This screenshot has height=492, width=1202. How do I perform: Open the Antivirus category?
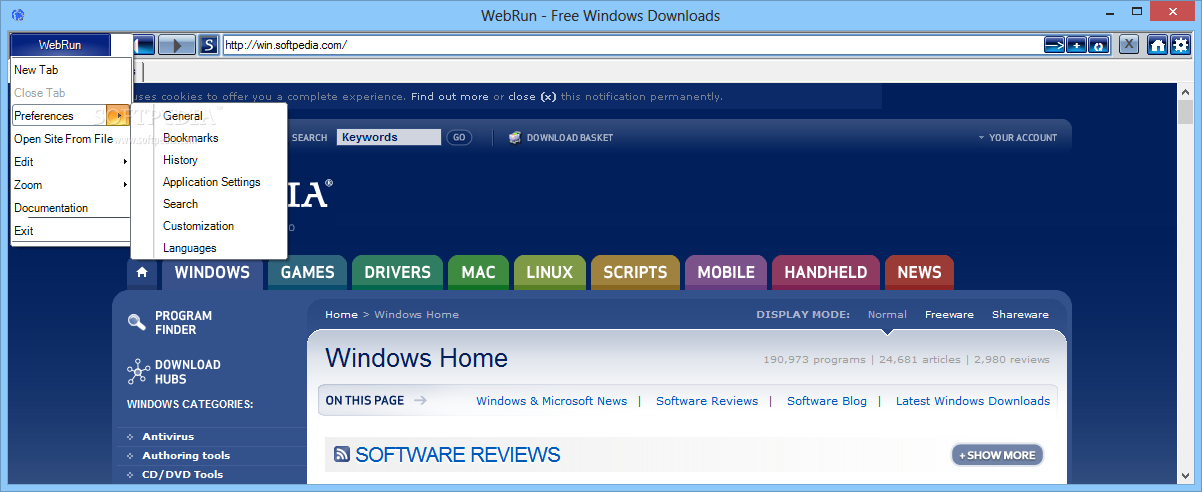point(168,437)
